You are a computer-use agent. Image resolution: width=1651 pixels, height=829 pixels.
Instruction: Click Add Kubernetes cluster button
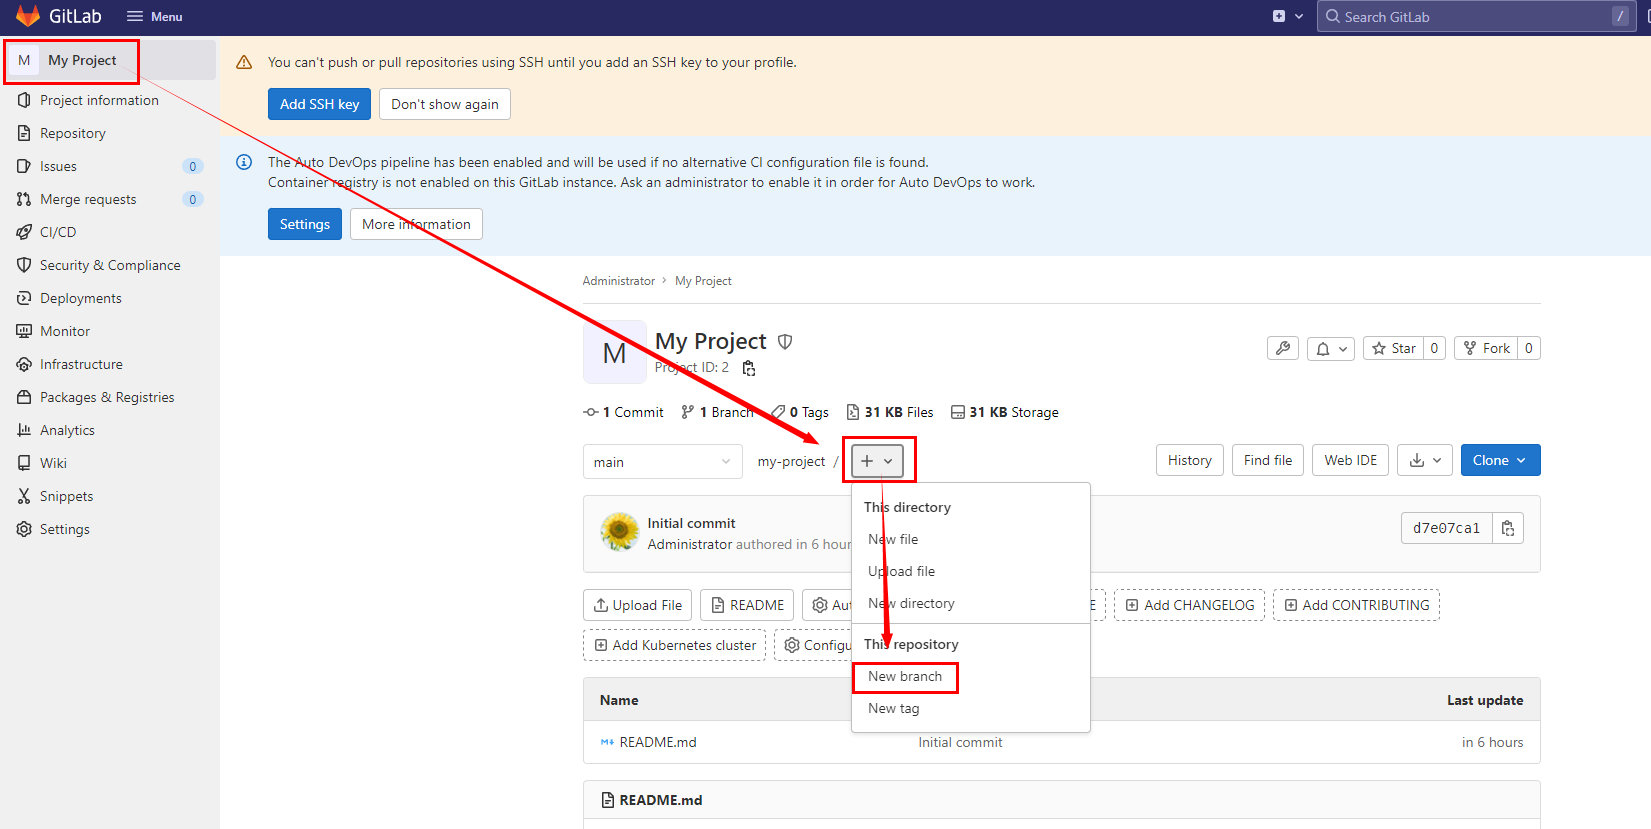point(675,645)
